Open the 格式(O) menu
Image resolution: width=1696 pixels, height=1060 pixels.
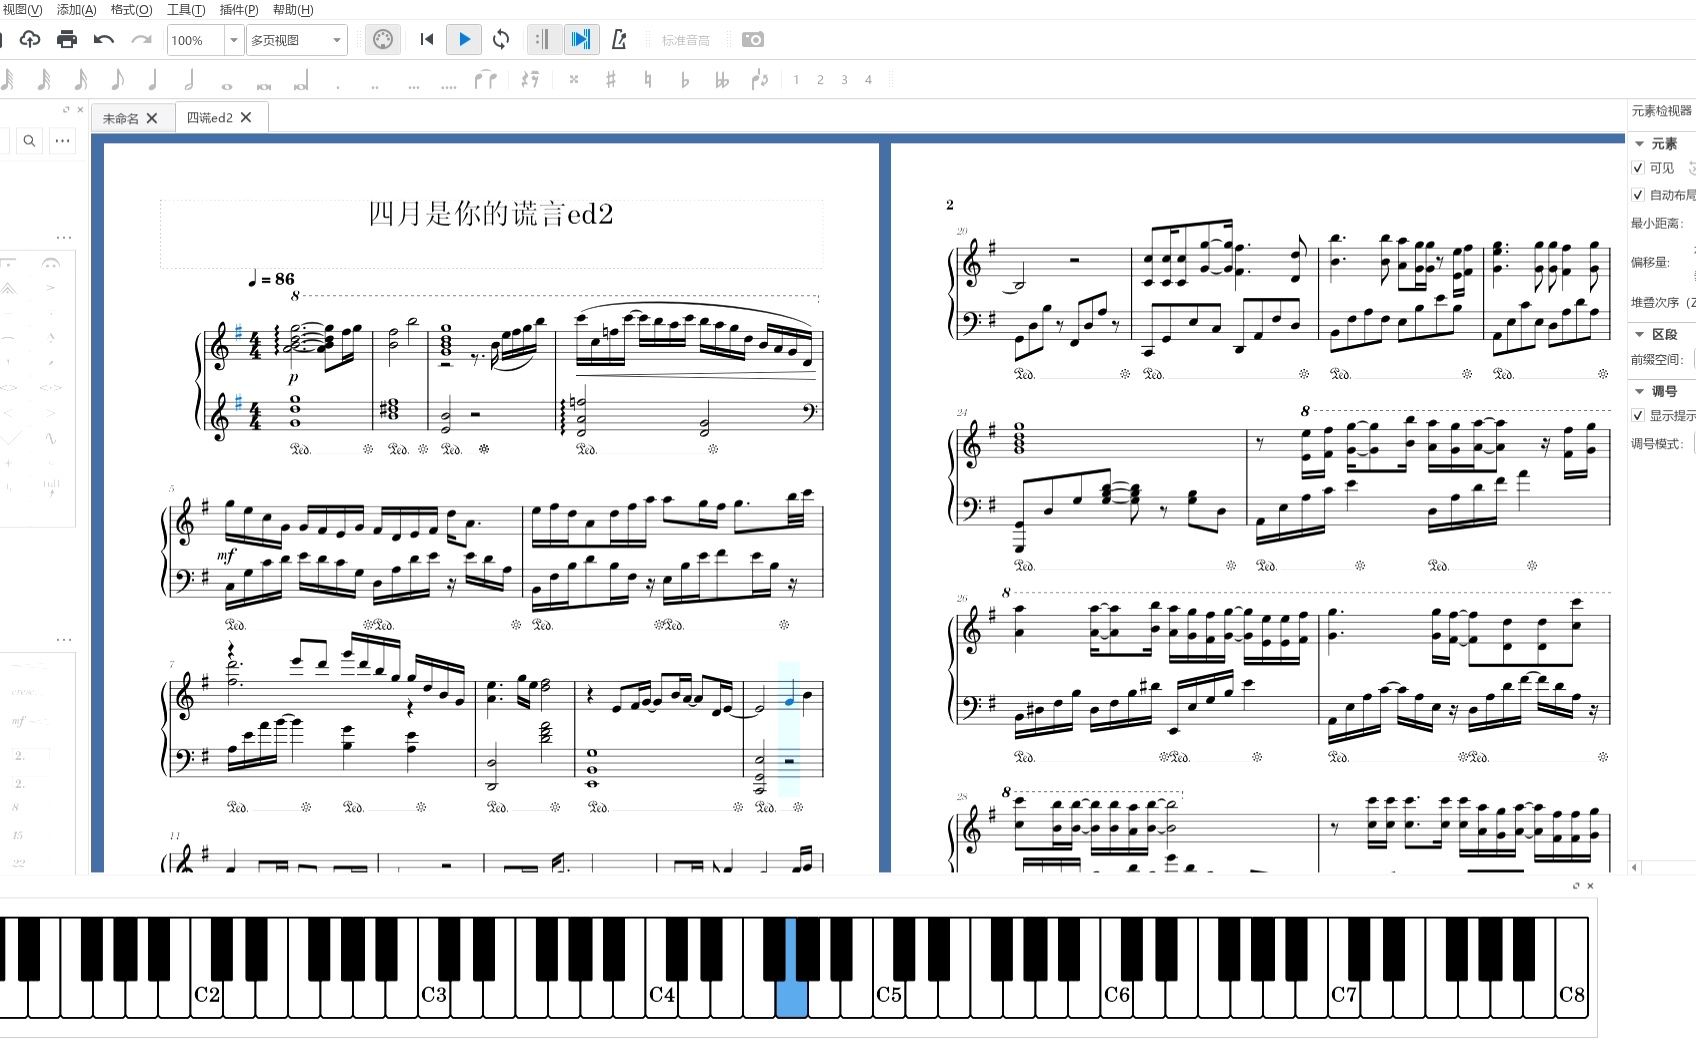tap(131, 10)
